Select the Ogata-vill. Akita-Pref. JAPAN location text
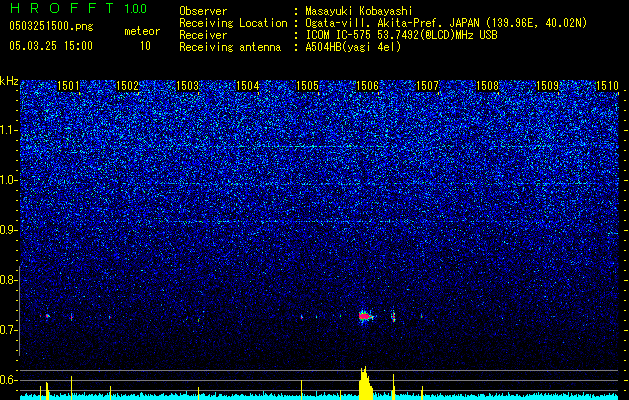 click(446, 23)
